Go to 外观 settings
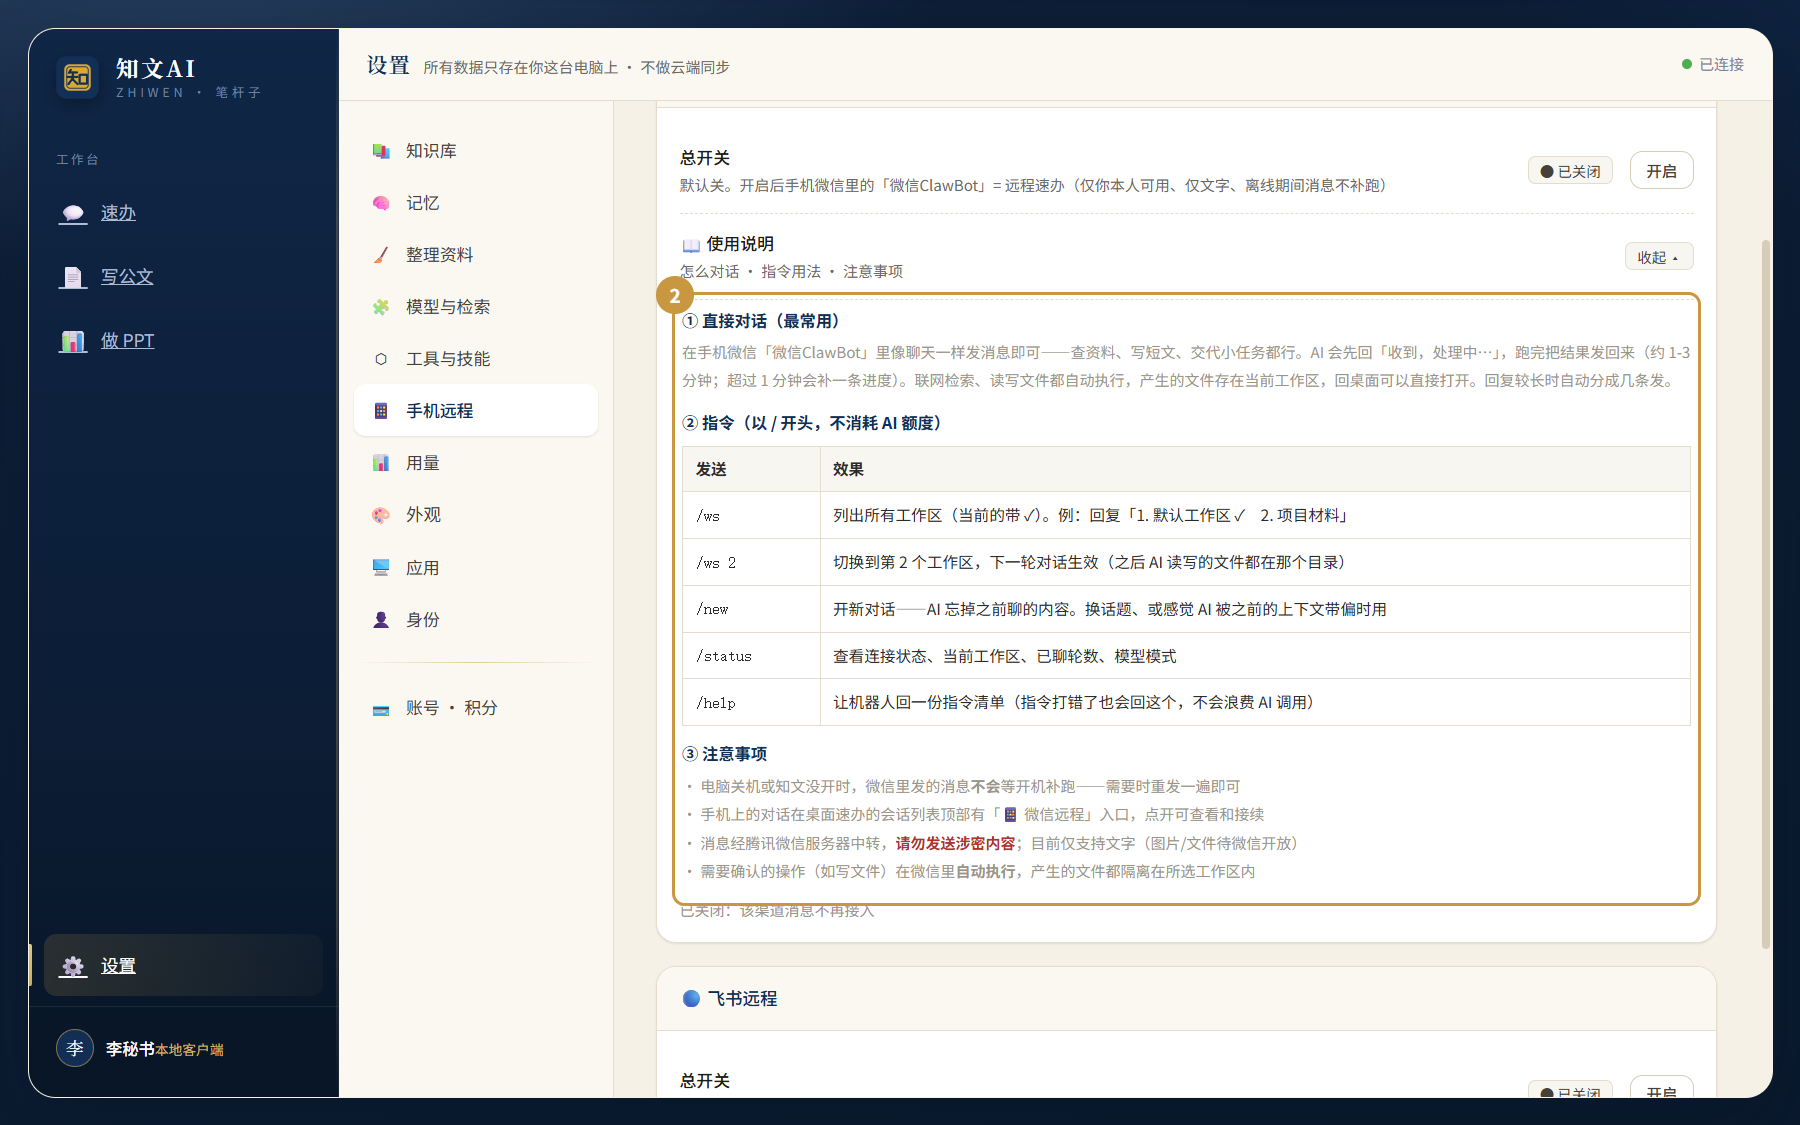Viewport: 1800px width, 1125px height. [476, 515]
